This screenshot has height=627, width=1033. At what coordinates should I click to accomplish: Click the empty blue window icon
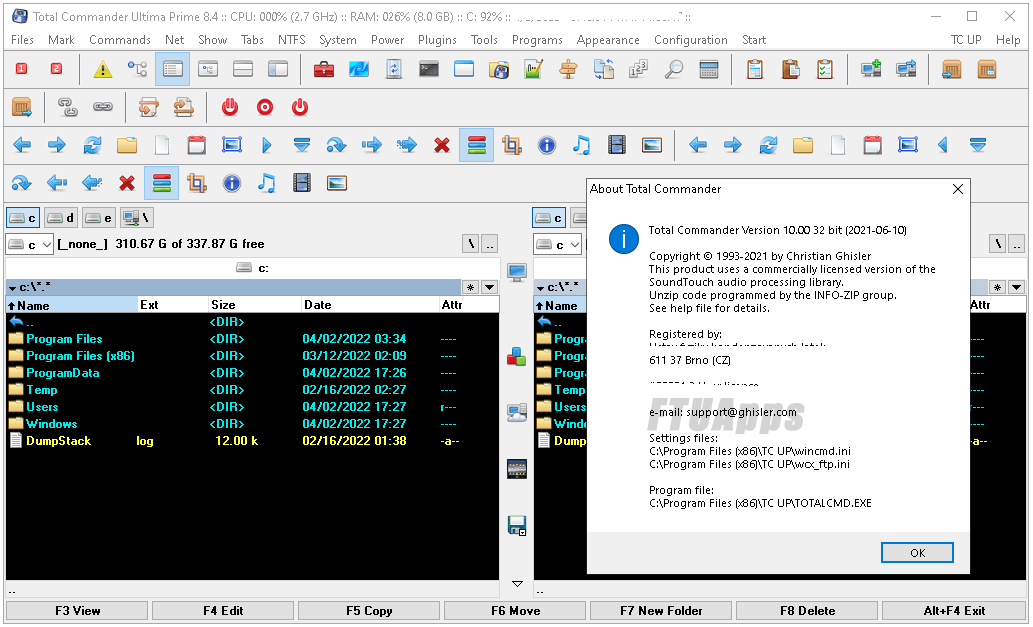tap(464, 69)
